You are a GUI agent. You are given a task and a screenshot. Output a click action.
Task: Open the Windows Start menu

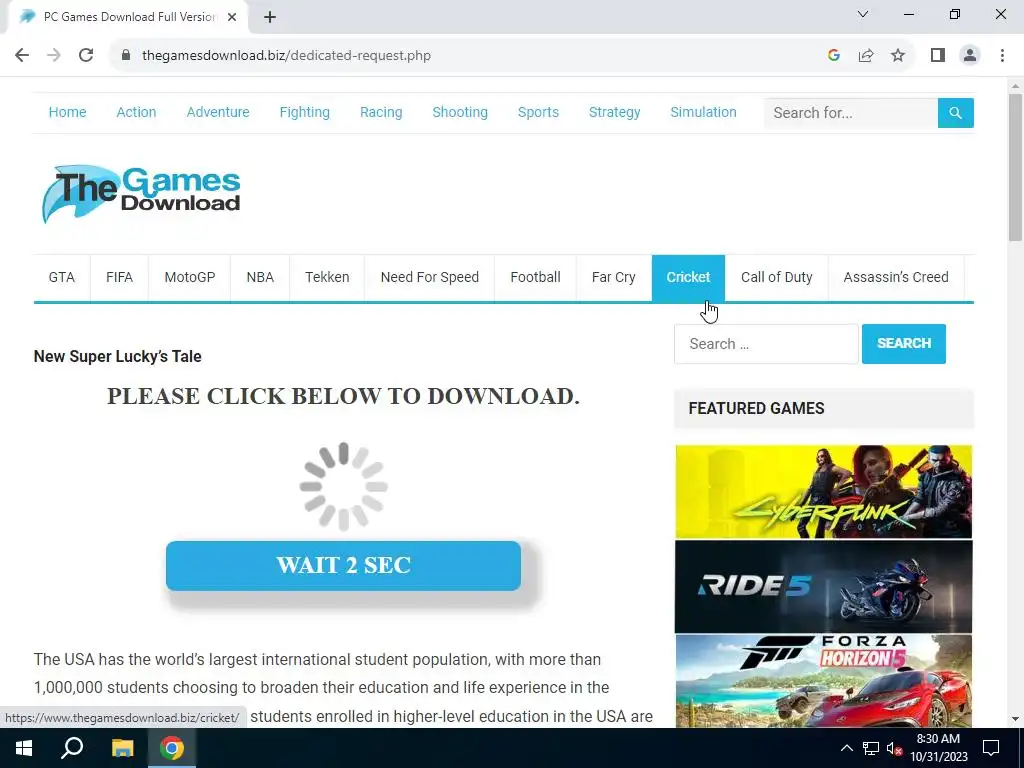tap(24, 748)
